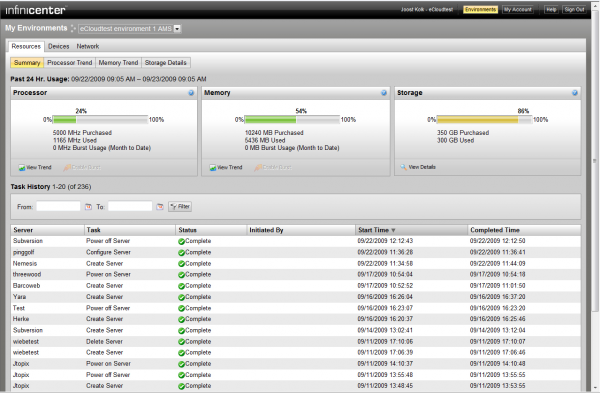Select the Summary sub-tab
This screenshot has height=393, width=600.
pyautogui.click(x=27, y=63)
